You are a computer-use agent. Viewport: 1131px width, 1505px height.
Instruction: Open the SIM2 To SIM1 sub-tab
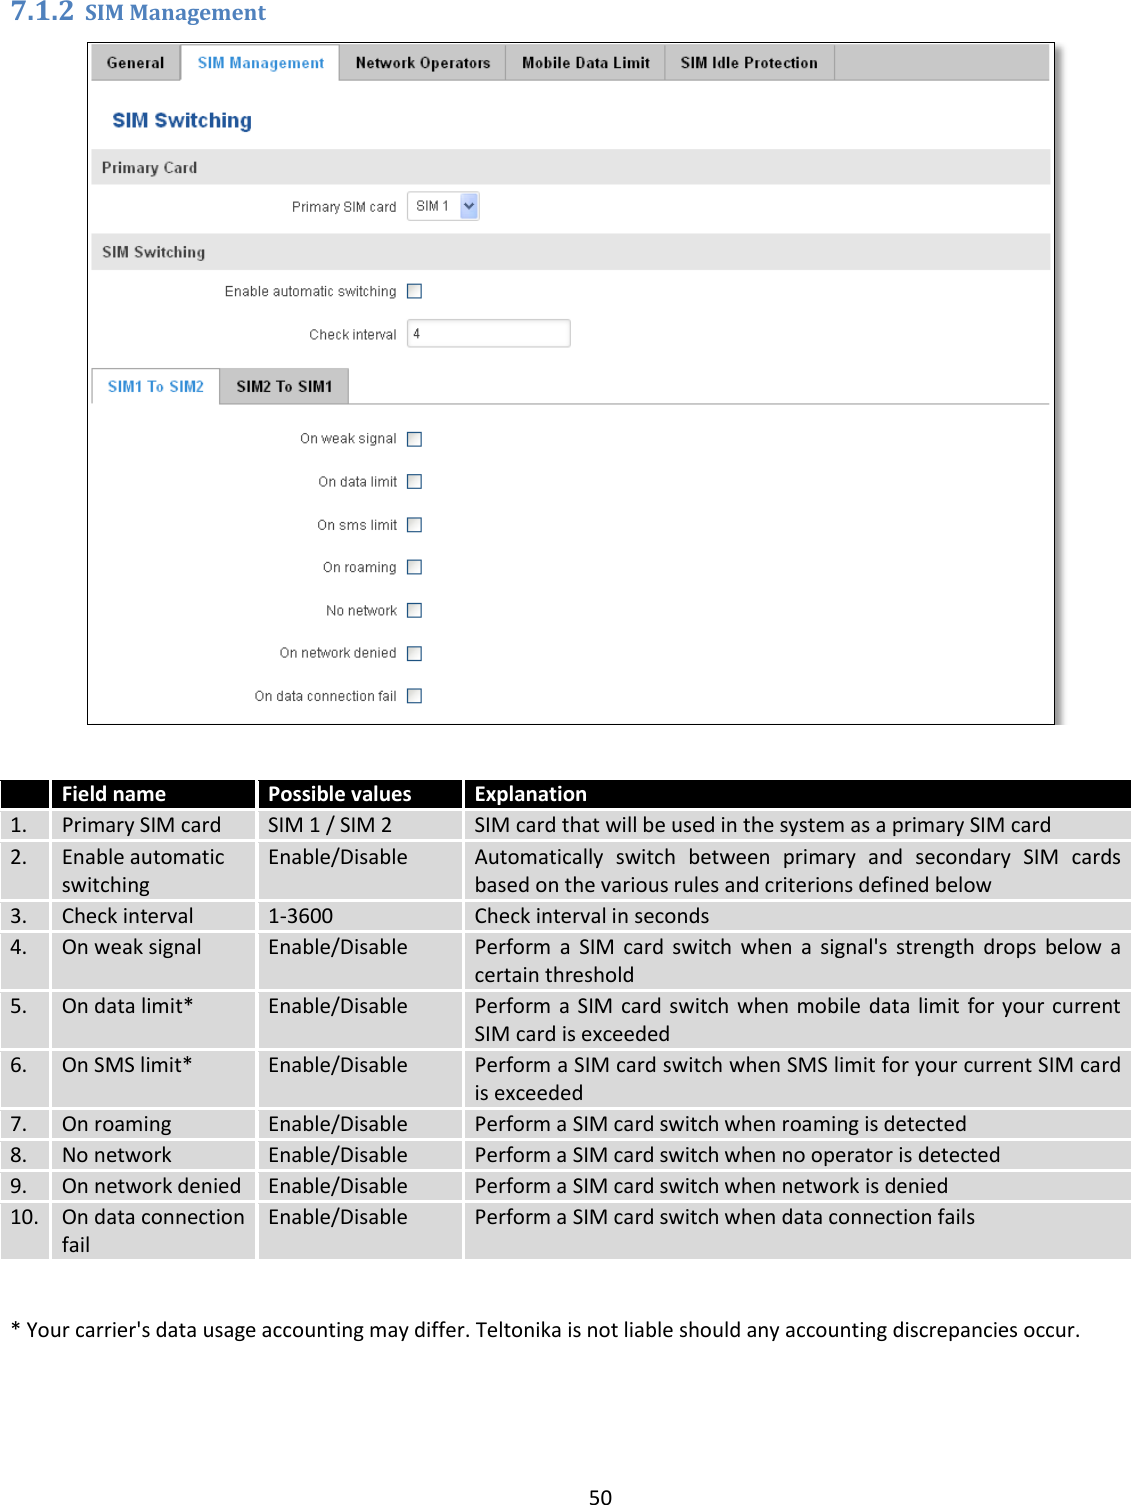pyautogui.click(x=285, y=386)
